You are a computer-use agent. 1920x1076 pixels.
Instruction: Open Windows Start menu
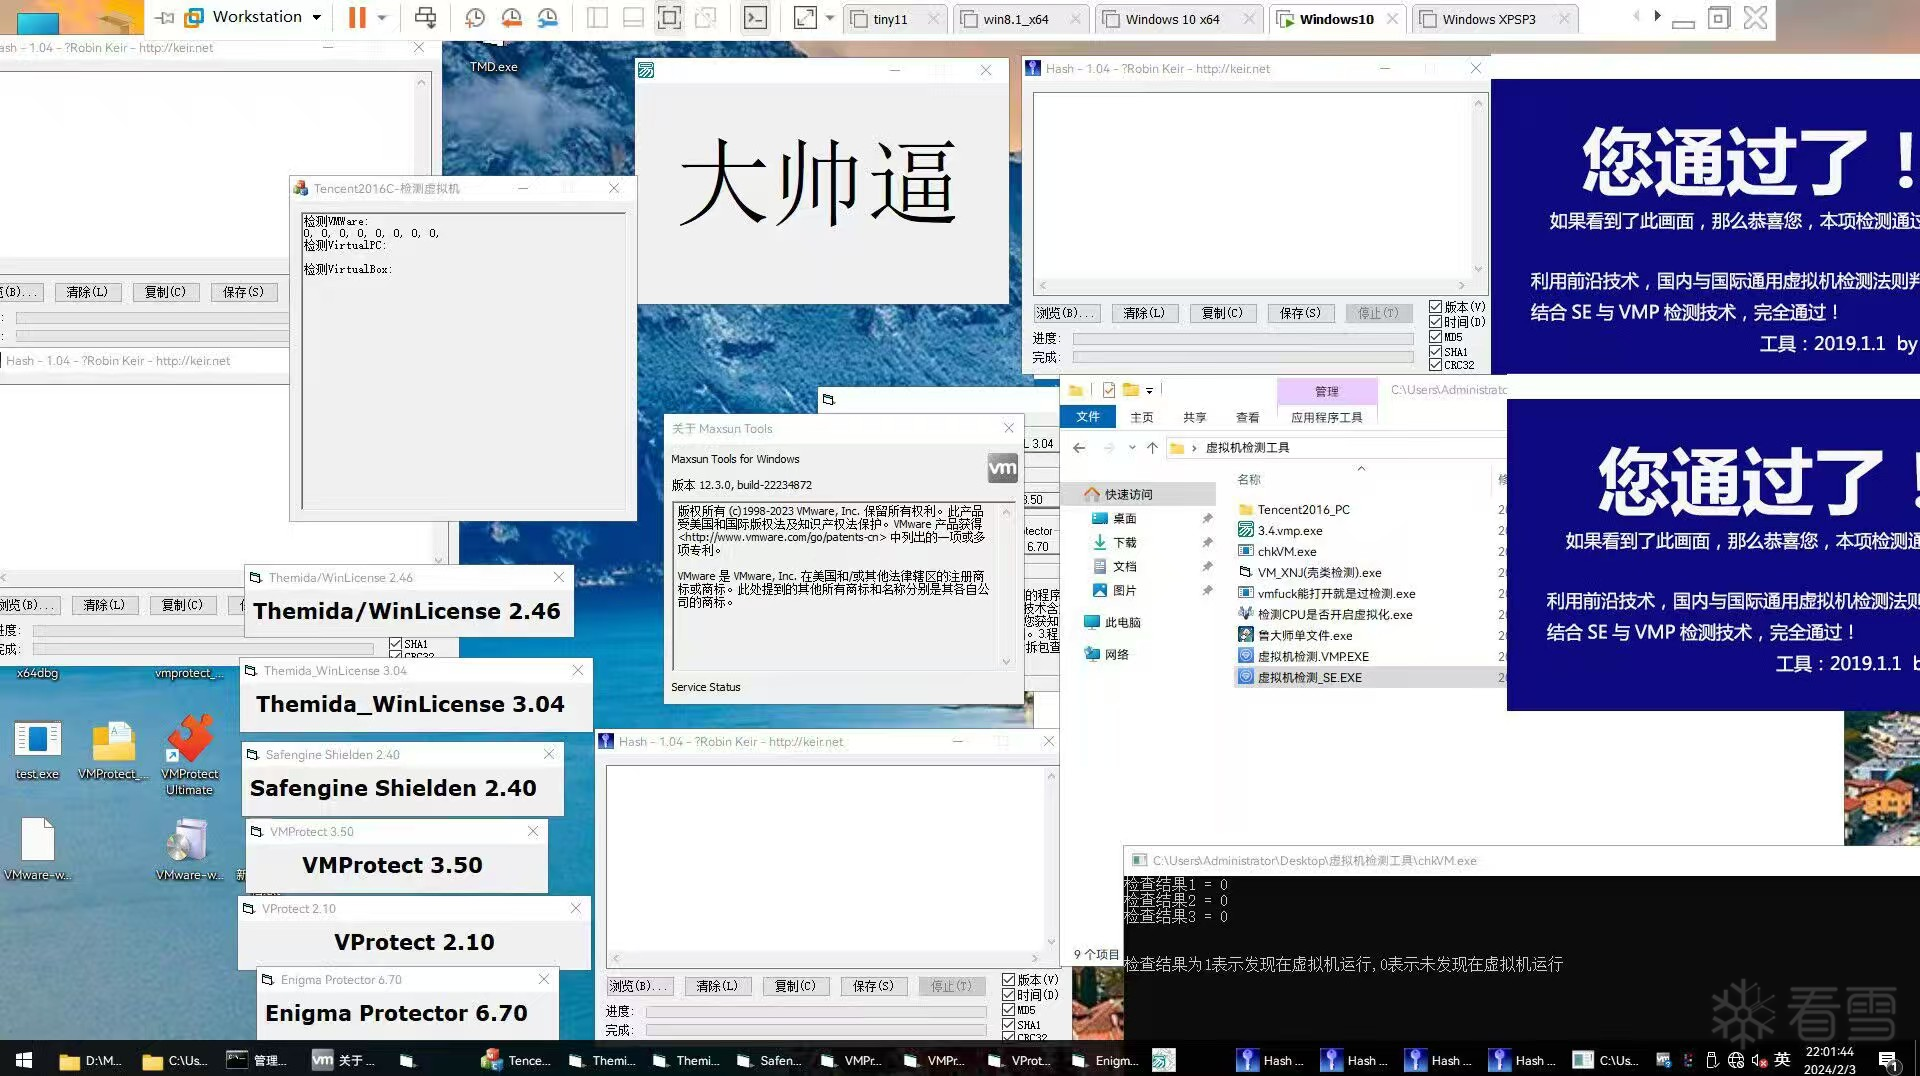coord(24,1060)
